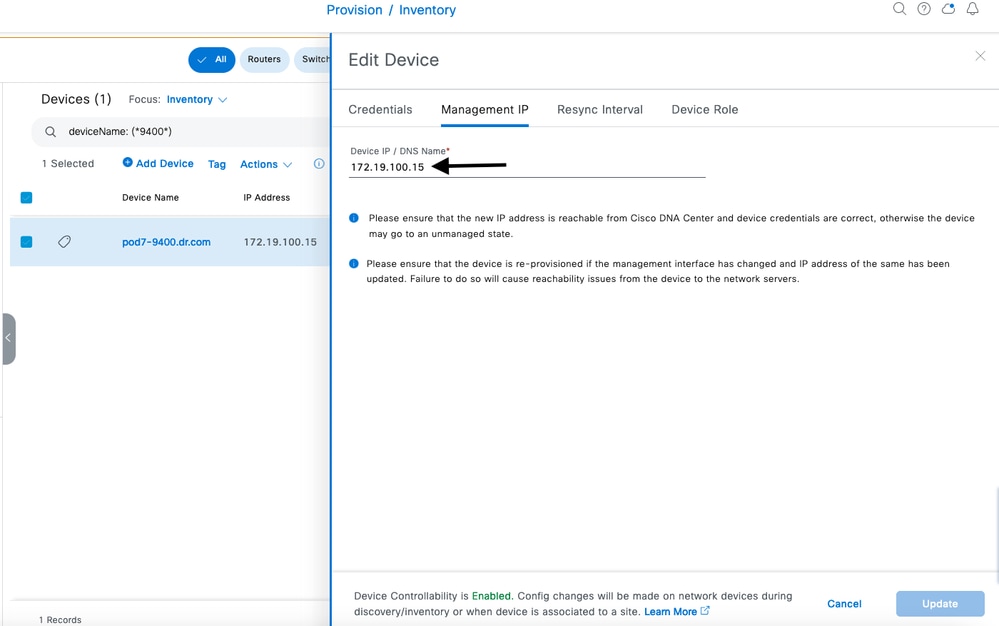Toggle the select-all devices header checkbox
The image size is (999, 626).
[26, 197]
